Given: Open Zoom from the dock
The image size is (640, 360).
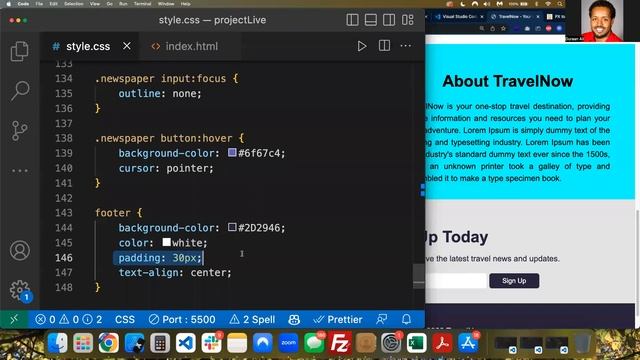Looking at the screenshot, I should (x=289, y=343).
